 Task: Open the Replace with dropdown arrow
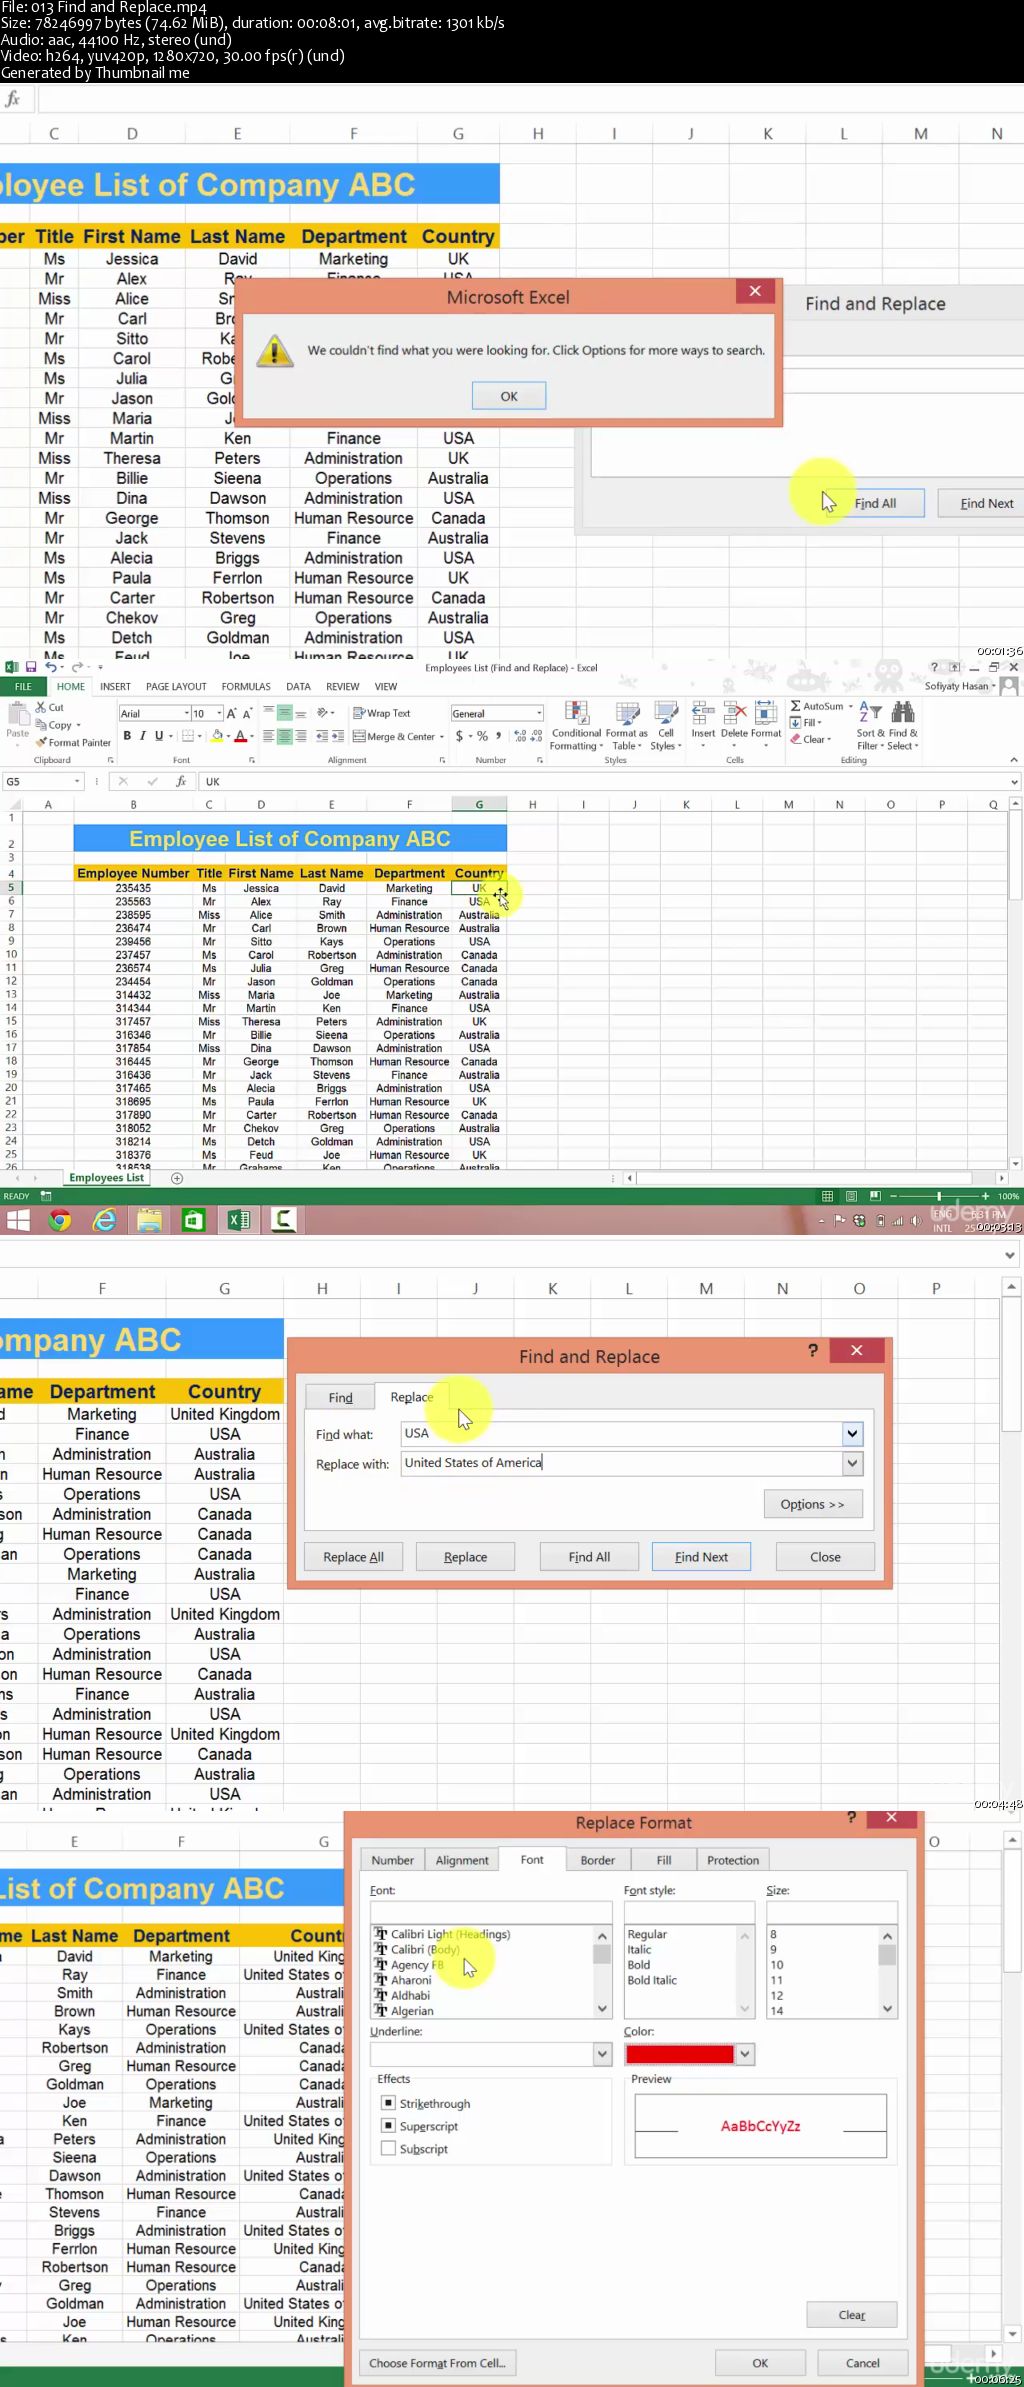click(x=852, y=1463)
